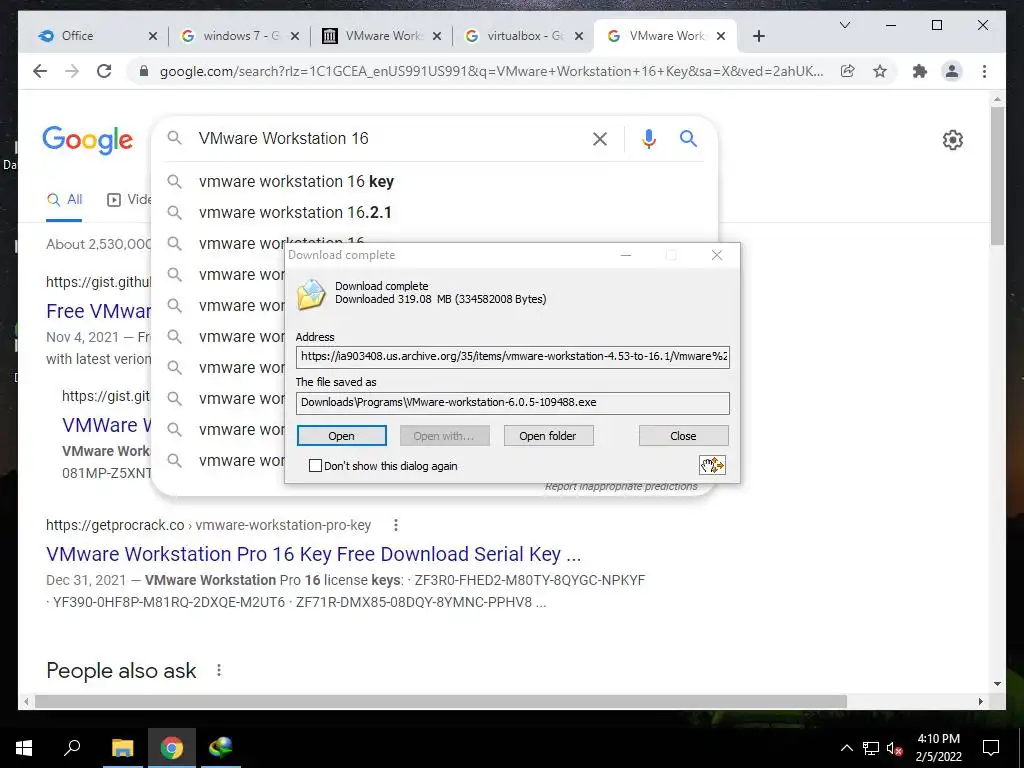This screenshot has width=1024, height=768.
Task: Open three-dot options for getprocrack result
Action: [395, 524]
